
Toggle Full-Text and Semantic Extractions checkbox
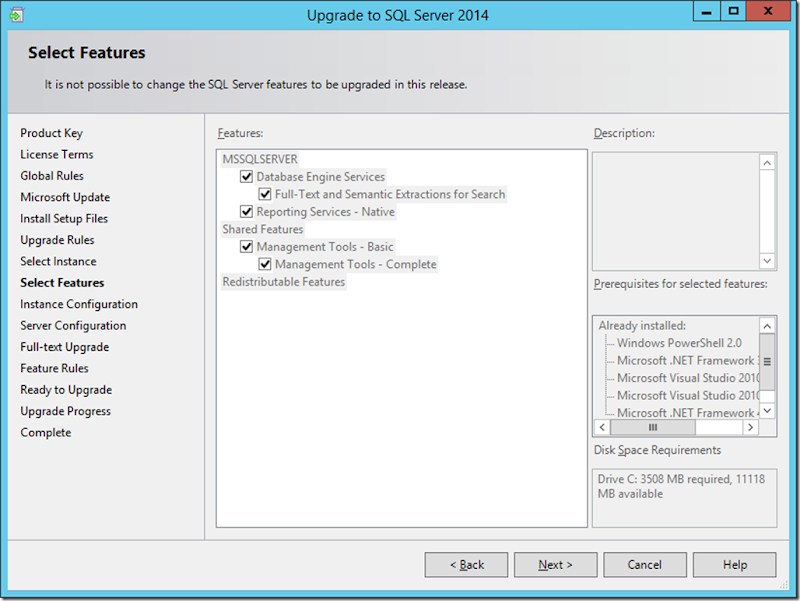click(265, 194)
